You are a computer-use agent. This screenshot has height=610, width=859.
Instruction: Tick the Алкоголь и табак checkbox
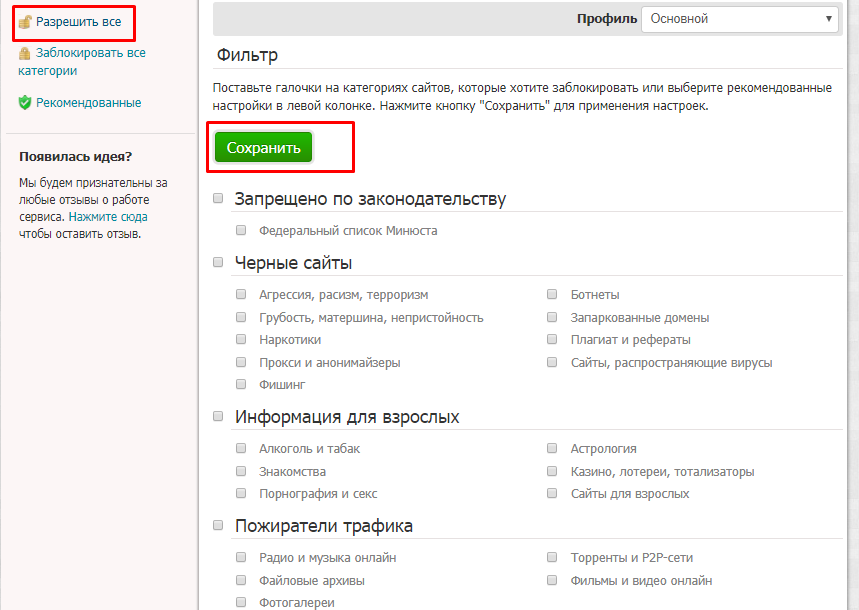[241, 448]
